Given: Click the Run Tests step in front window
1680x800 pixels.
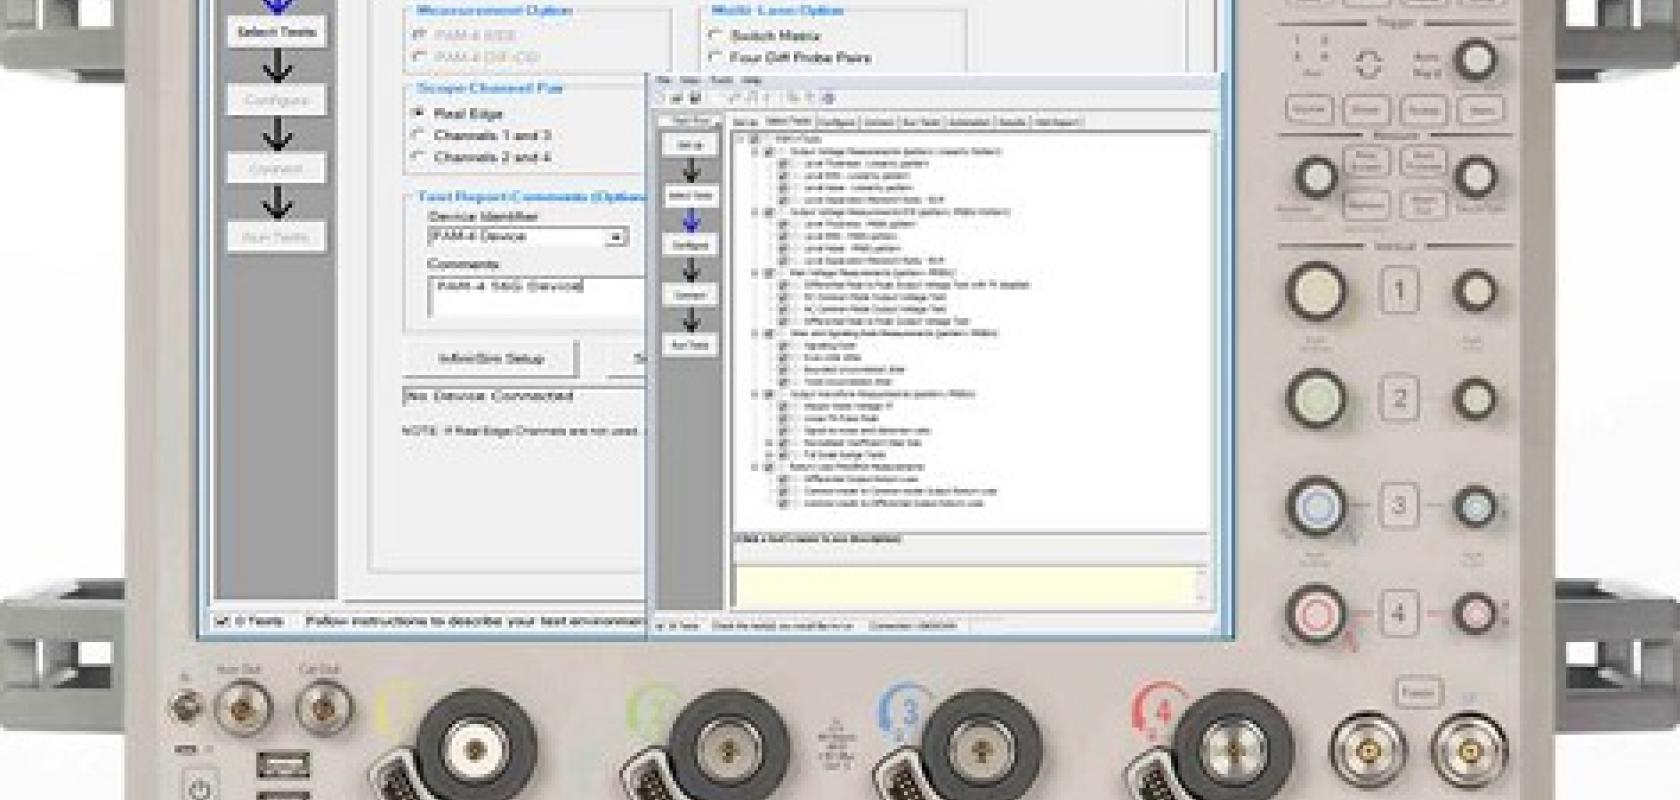Looking at the screenshot, I should coord(690,345).
